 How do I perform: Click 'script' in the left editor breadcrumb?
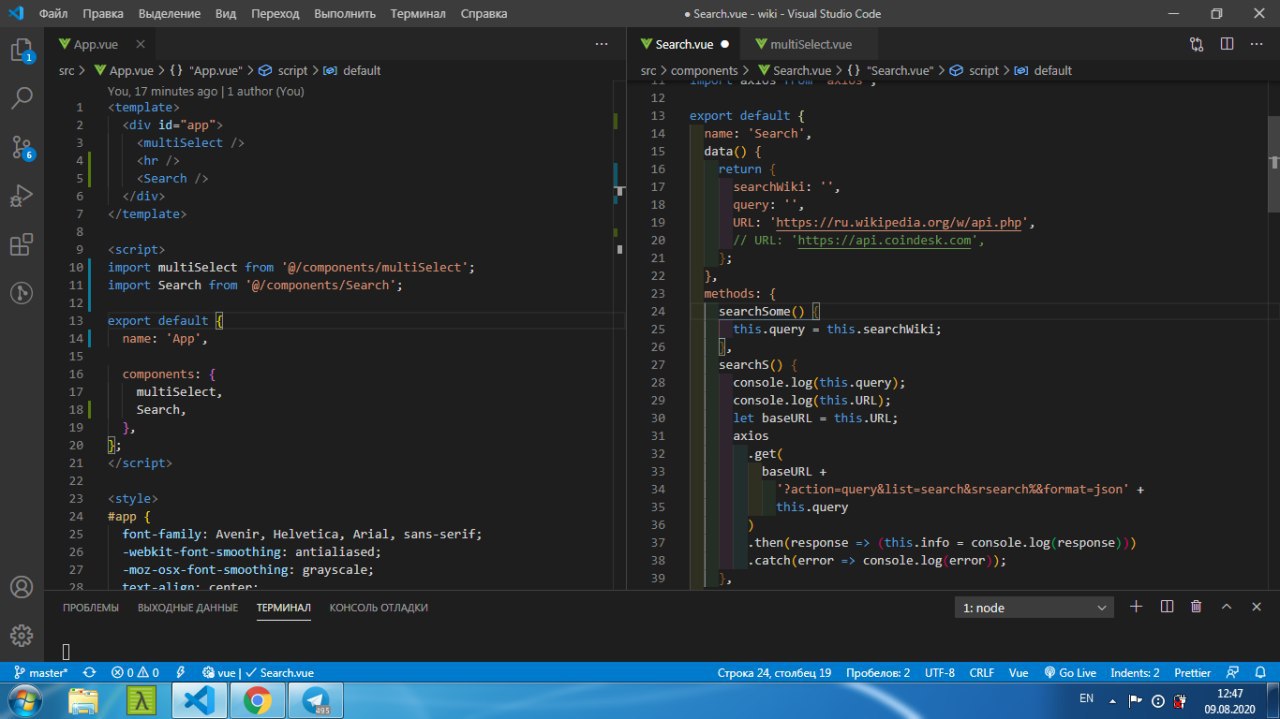(x=292, y=71)
